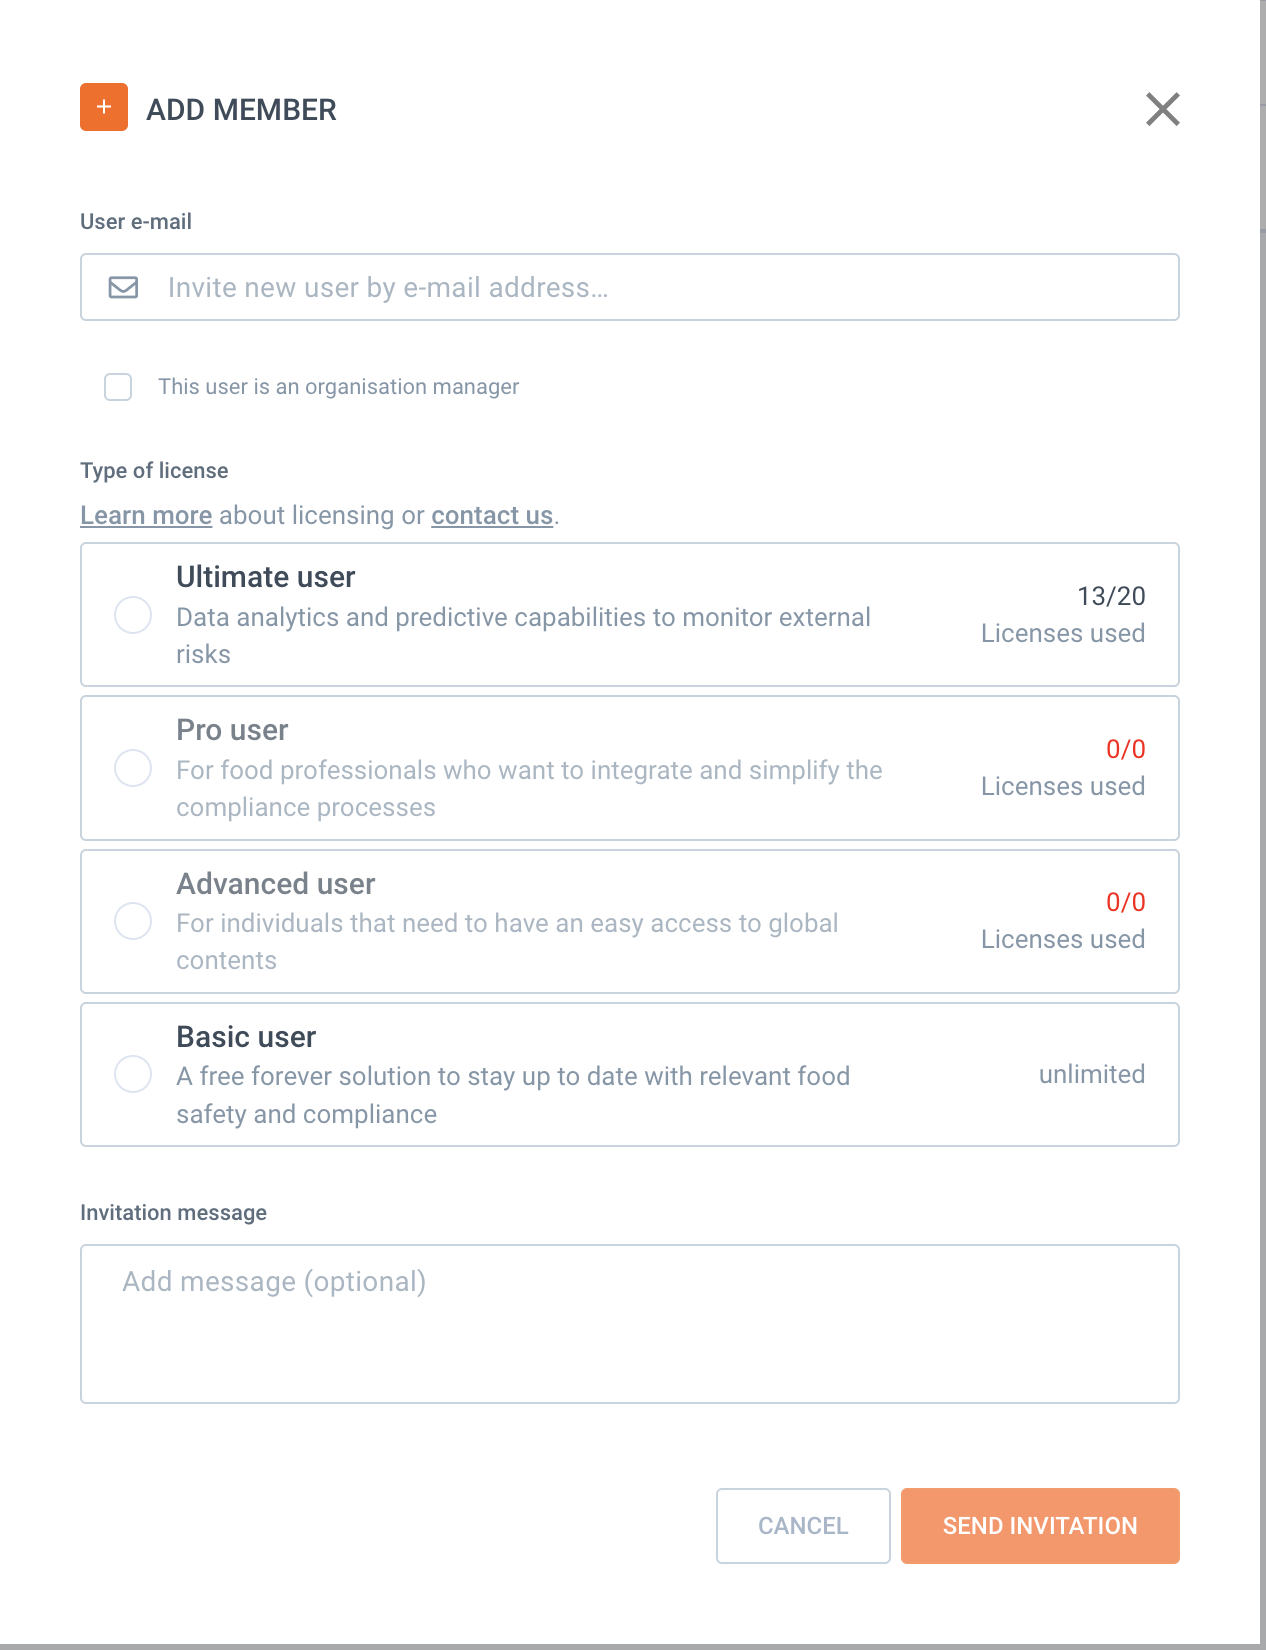Click the envelope icon in the e-mail field
The width and height of the screenshot is (1266, 1650).
[123, 288]
